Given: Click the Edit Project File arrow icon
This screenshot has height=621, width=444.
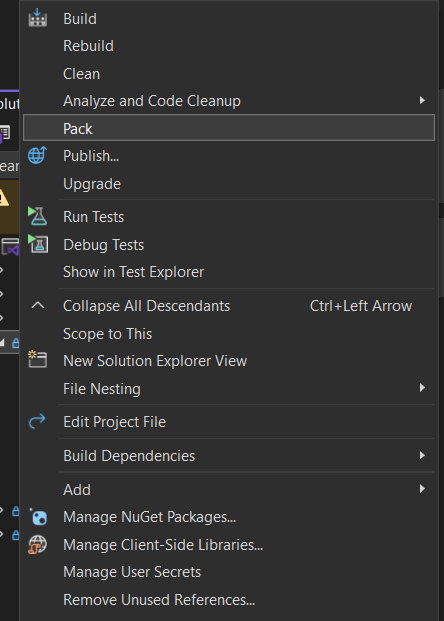Looking at the screenshot, I should click(x=38, y=421).
